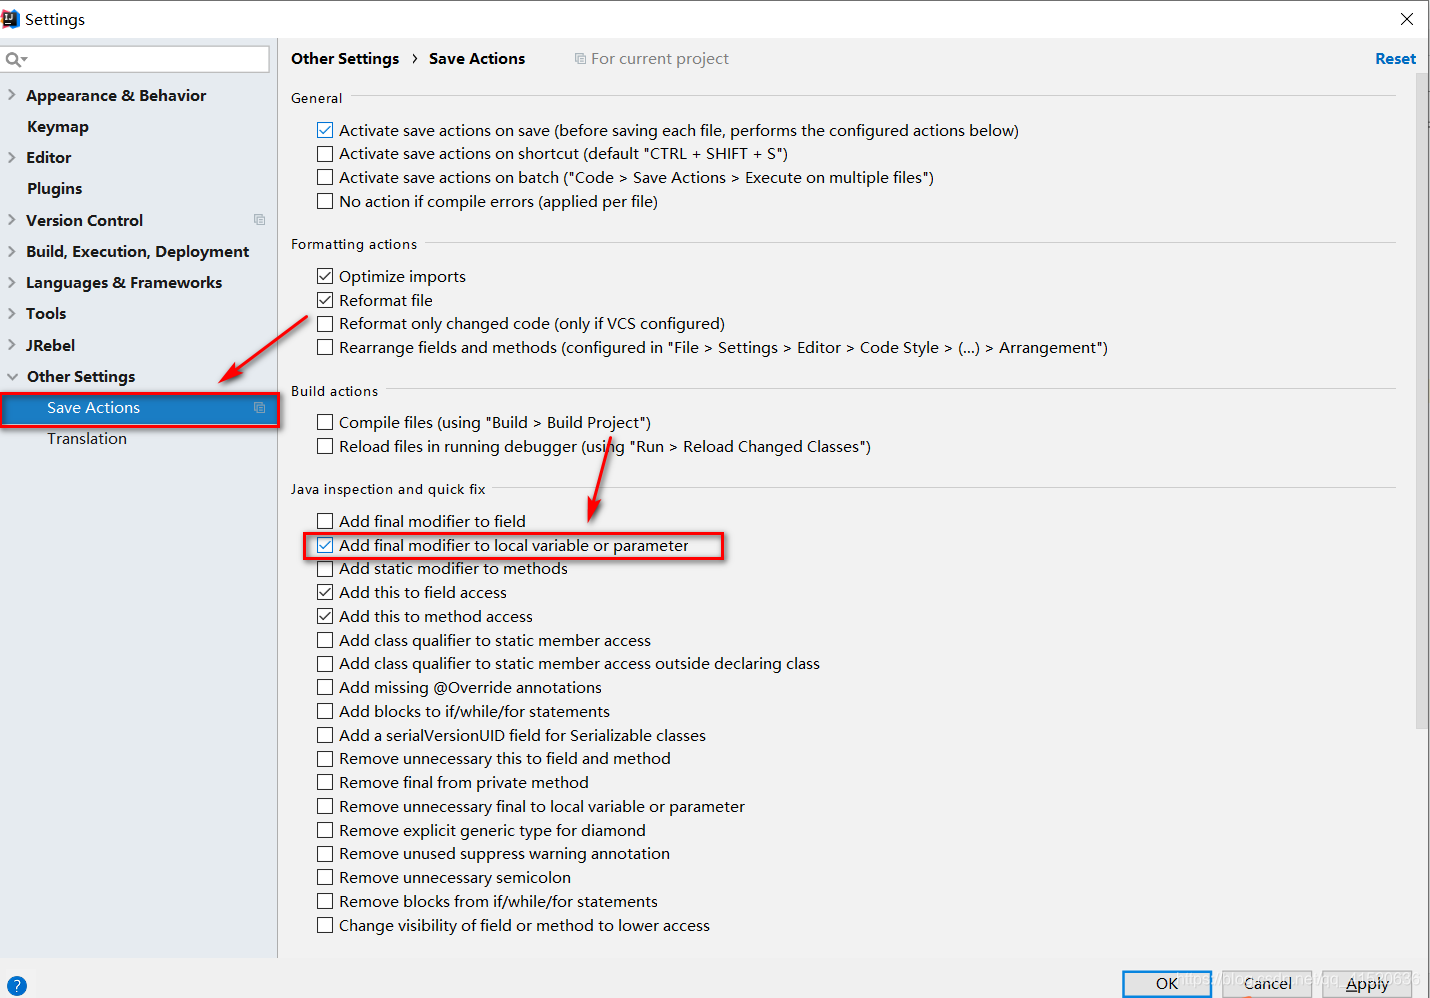Click the IntelliJ icon in title bar
The image size is (1430, 998).
pyautogui.click(x=11, y=19)
